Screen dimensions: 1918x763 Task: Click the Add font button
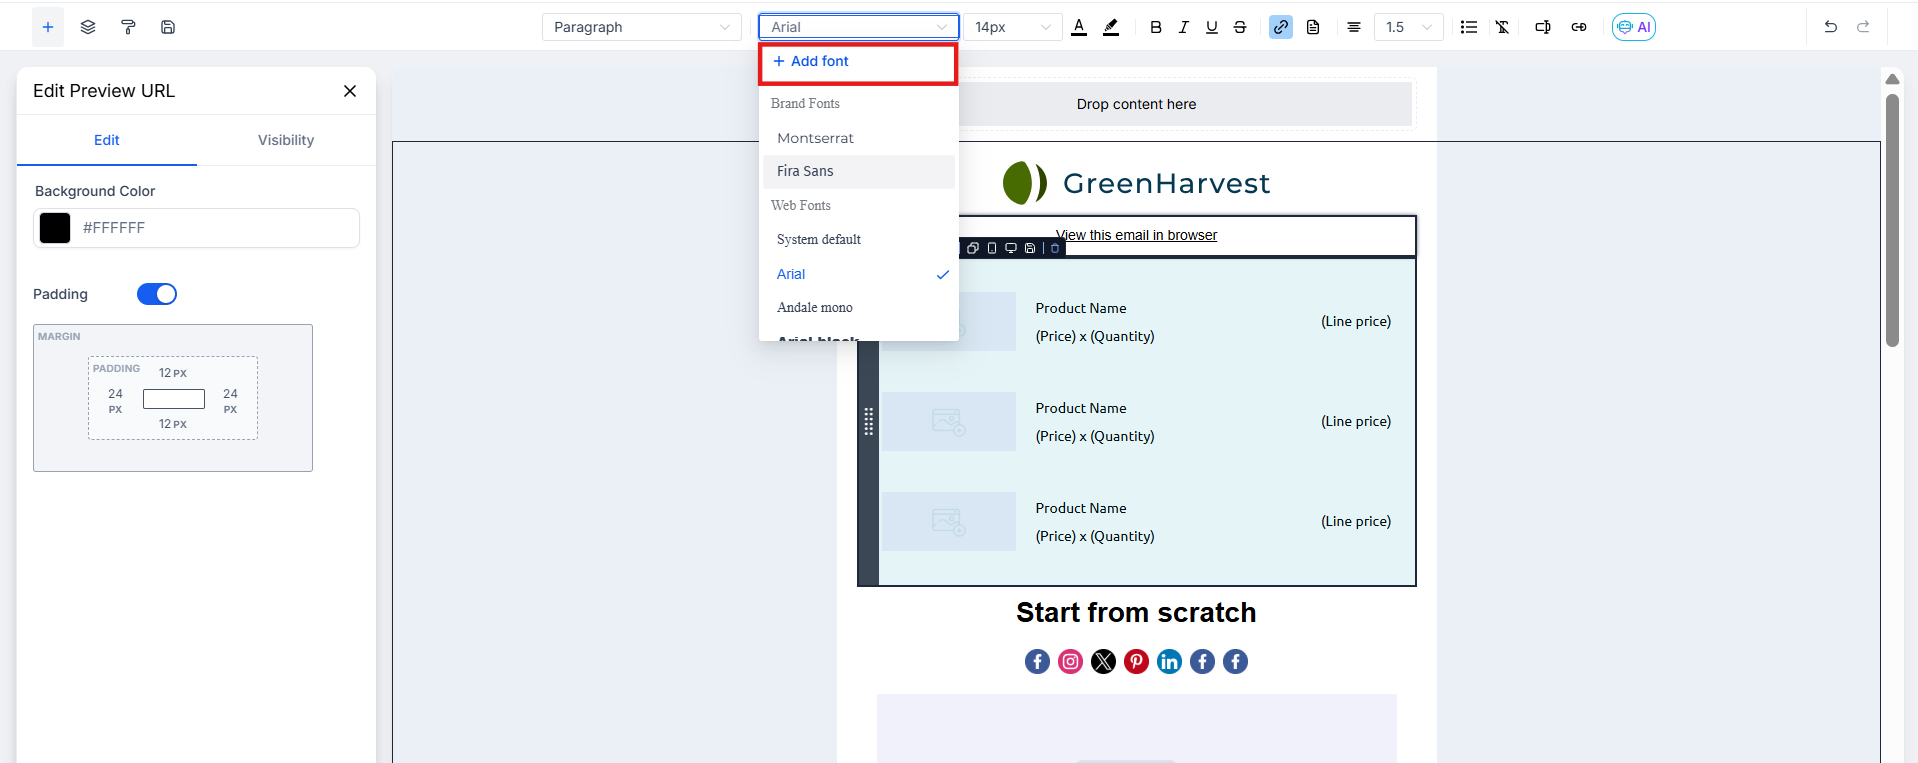811,61
